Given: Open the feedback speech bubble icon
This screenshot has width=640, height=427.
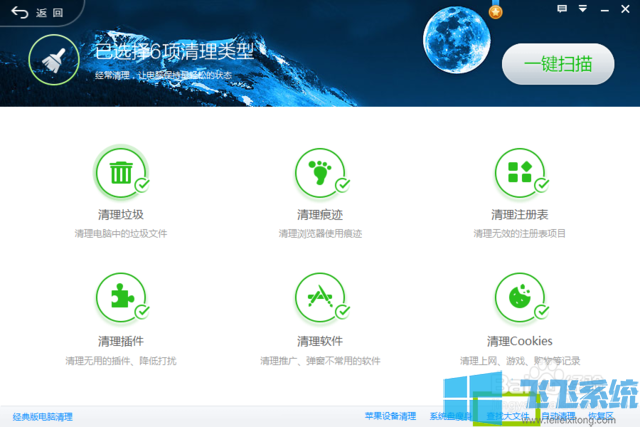Looking at the screenshot, I should point(562,9).
